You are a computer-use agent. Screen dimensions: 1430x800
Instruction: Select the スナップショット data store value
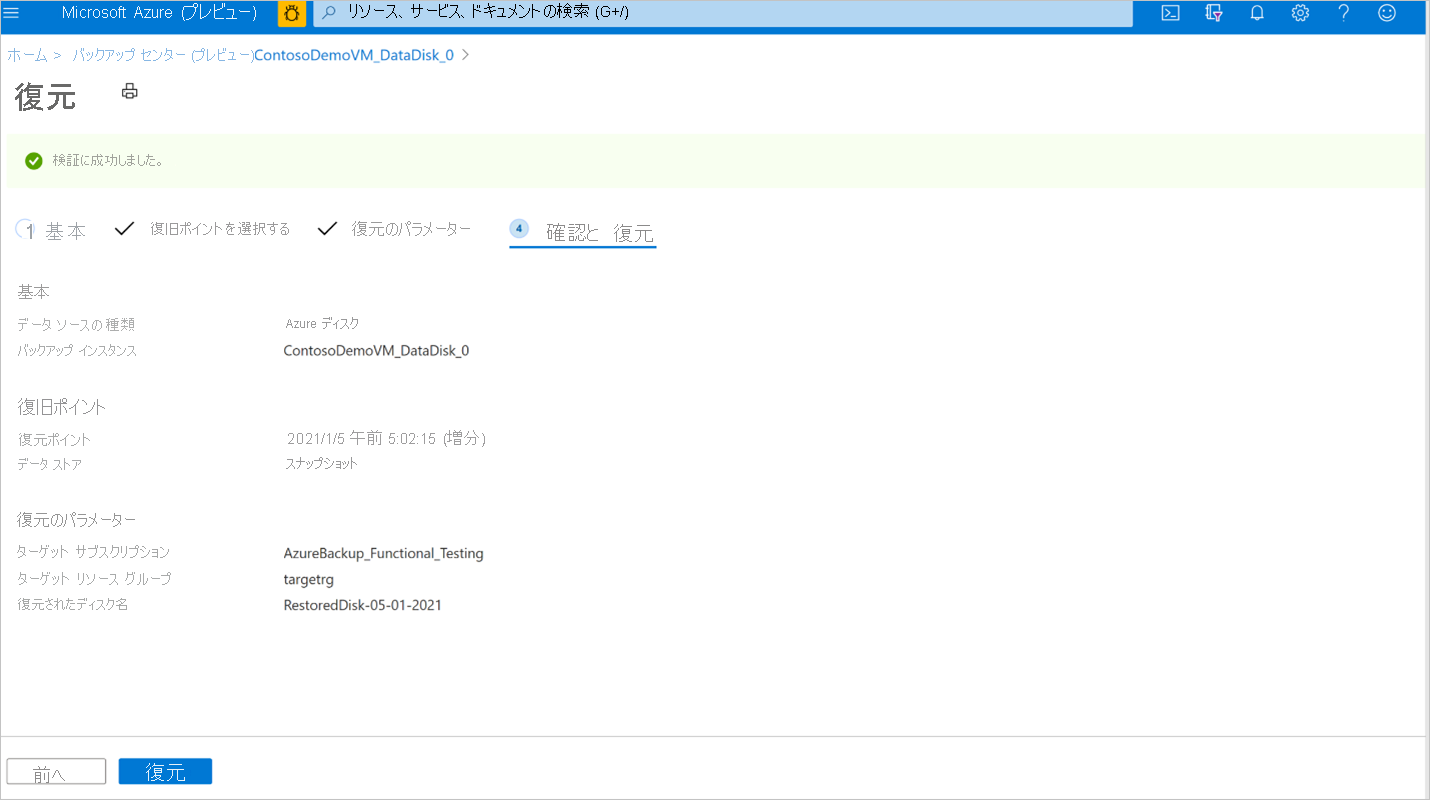click(x=321, y=464)
